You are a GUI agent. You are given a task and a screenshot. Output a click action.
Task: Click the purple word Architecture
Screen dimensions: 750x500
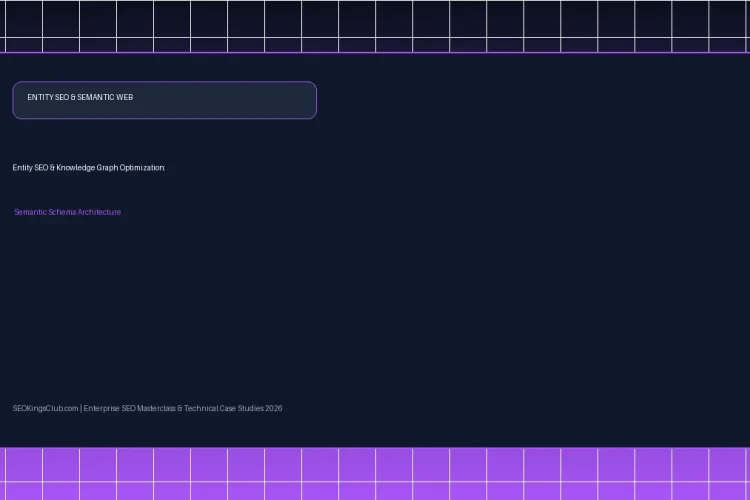click(x=99, y=212)
